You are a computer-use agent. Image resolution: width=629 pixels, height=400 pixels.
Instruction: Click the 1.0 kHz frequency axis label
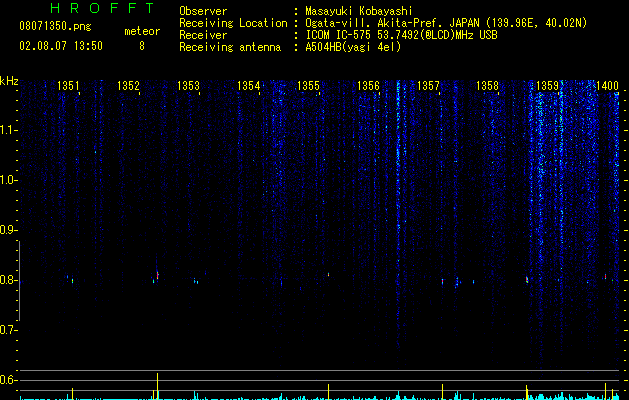pos(9,180)
